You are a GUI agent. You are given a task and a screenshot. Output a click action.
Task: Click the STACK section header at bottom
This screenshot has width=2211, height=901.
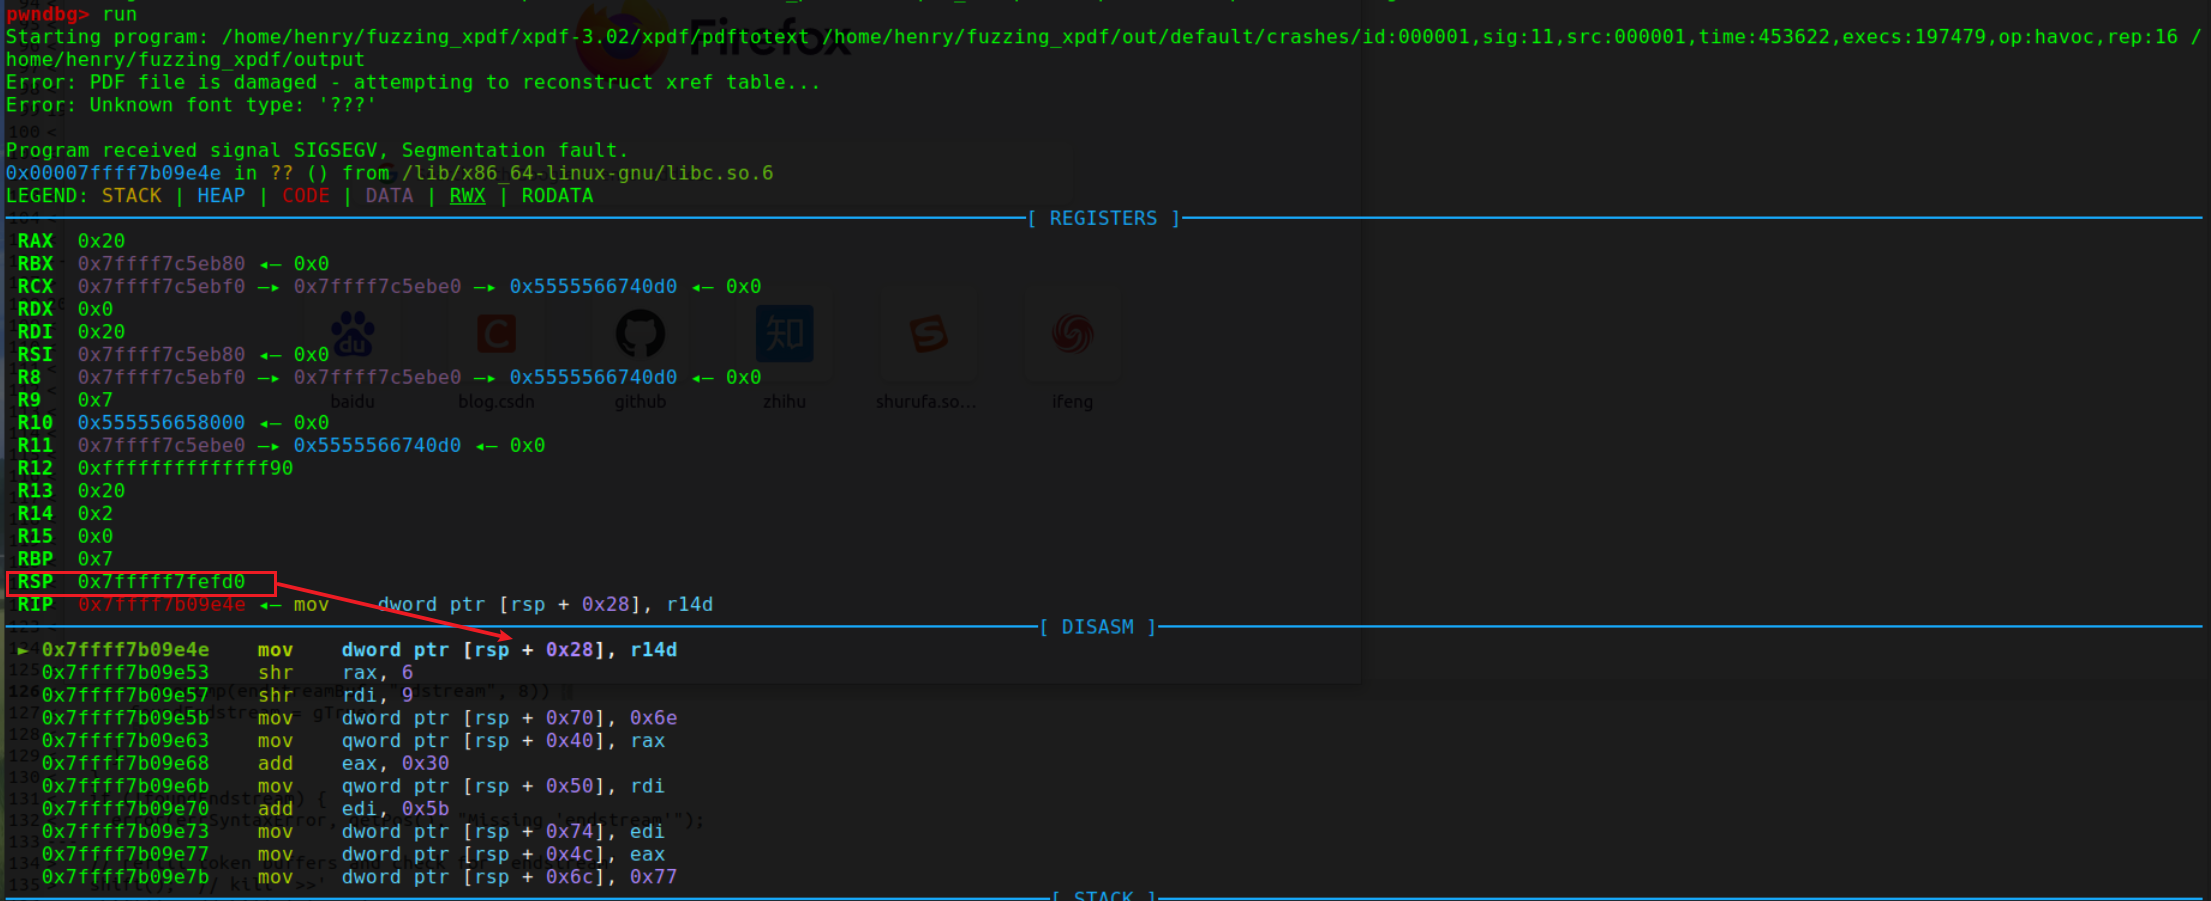click(1103, 895)
